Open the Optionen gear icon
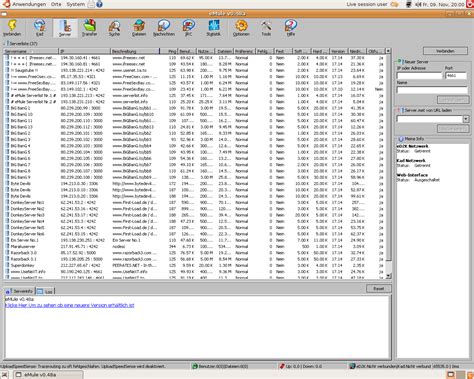Image resolution: width=474 pixels, height=379 pixels. pyautogui.click(x=241, y=28)
